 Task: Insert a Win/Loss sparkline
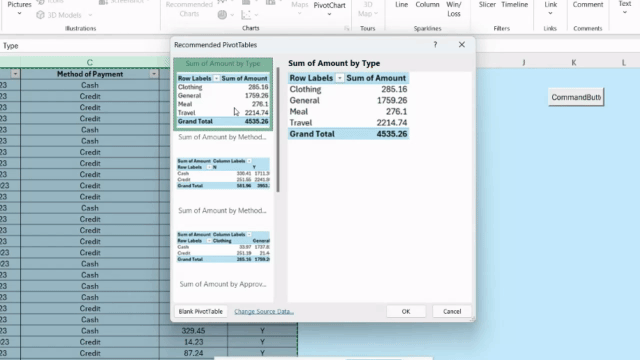453,9
